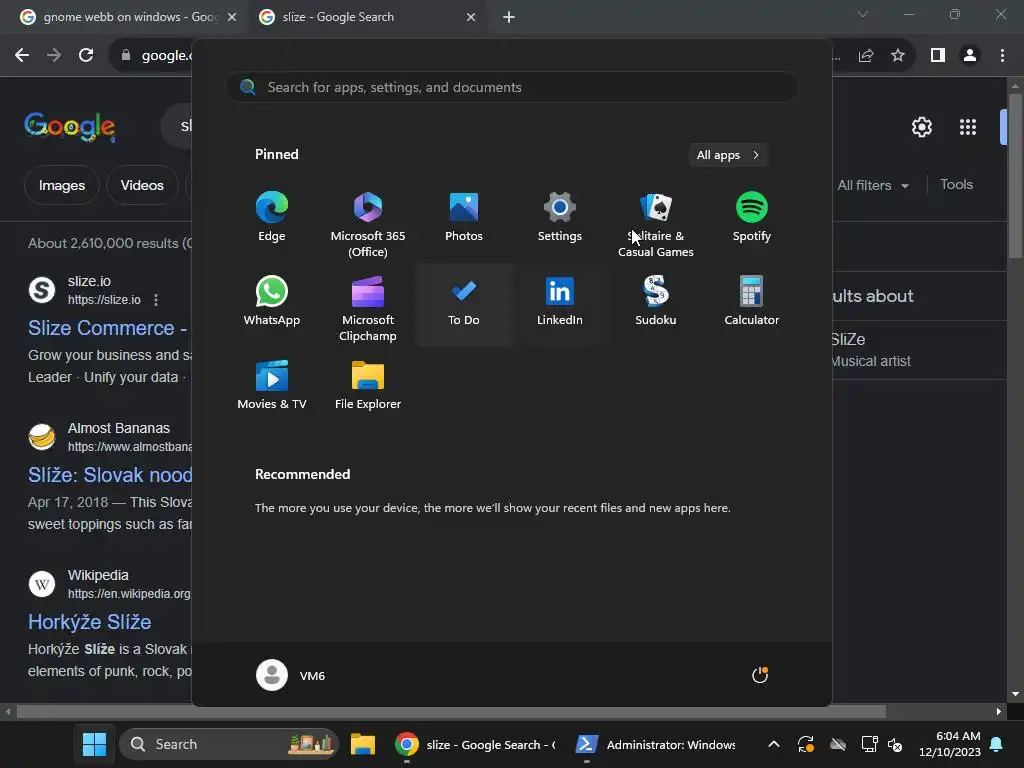The width and height of the screenshot is (1024, 768).
Task: Open Google apps grid
Action: coord(968,127)
